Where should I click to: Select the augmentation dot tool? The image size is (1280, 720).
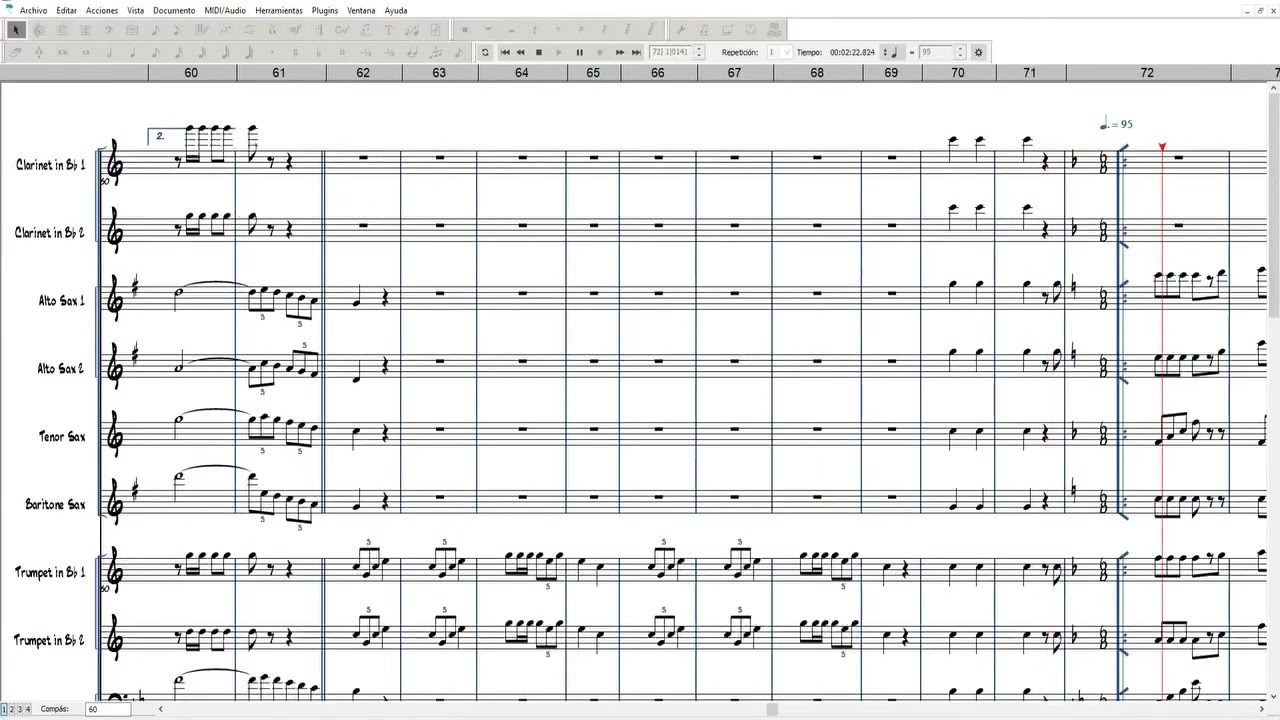point(272,52)
